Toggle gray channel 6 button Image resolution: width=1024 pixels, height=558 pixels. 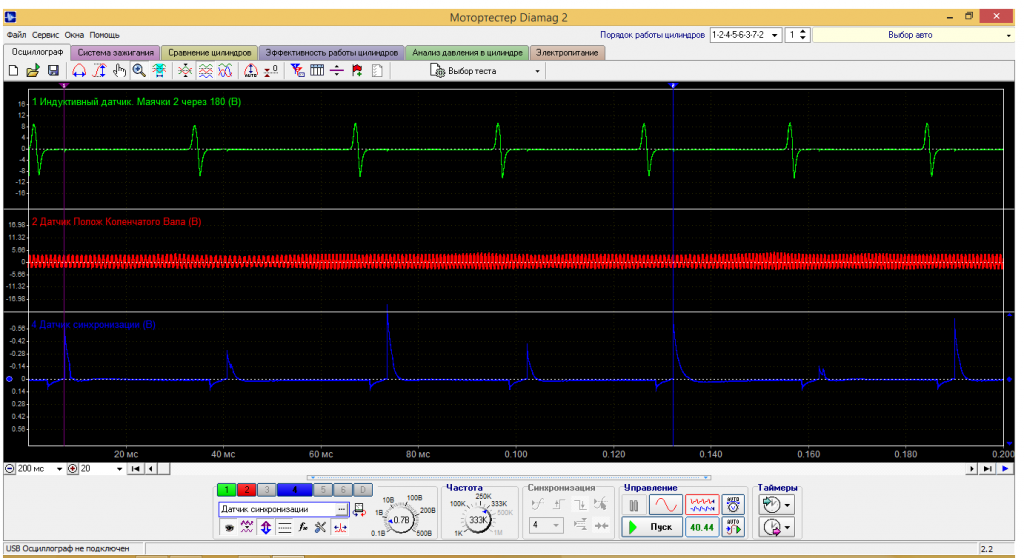point(343,489)
